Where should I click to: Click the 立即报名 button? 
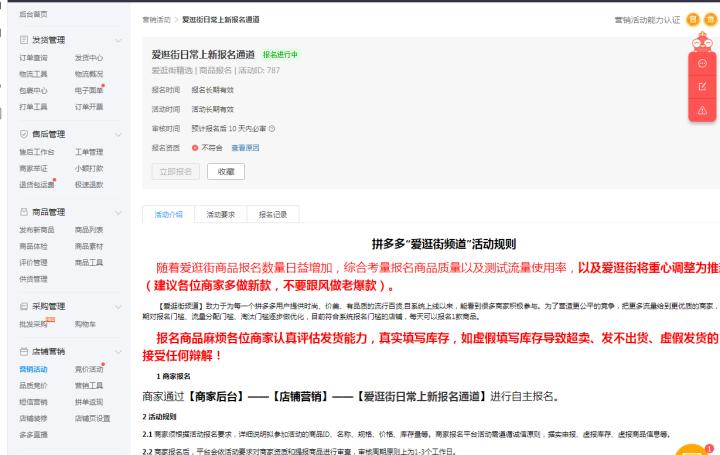point(175,172)
